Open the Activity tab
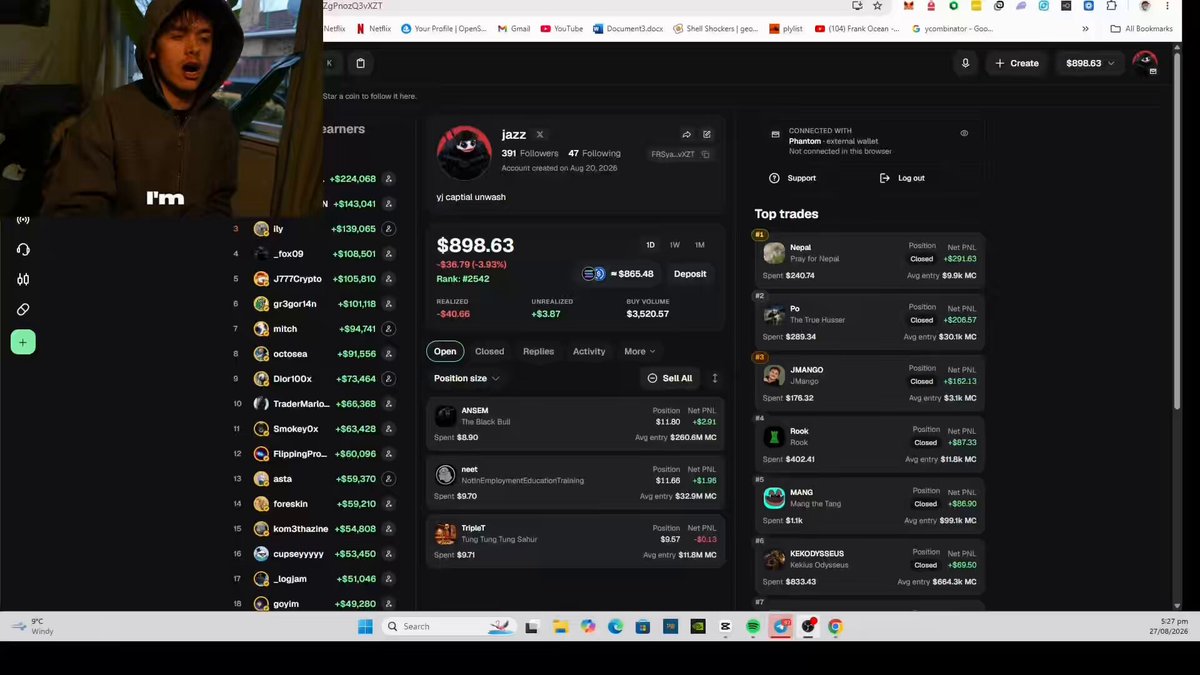This screenshot has width=1200, height=675. pos(589,351)
